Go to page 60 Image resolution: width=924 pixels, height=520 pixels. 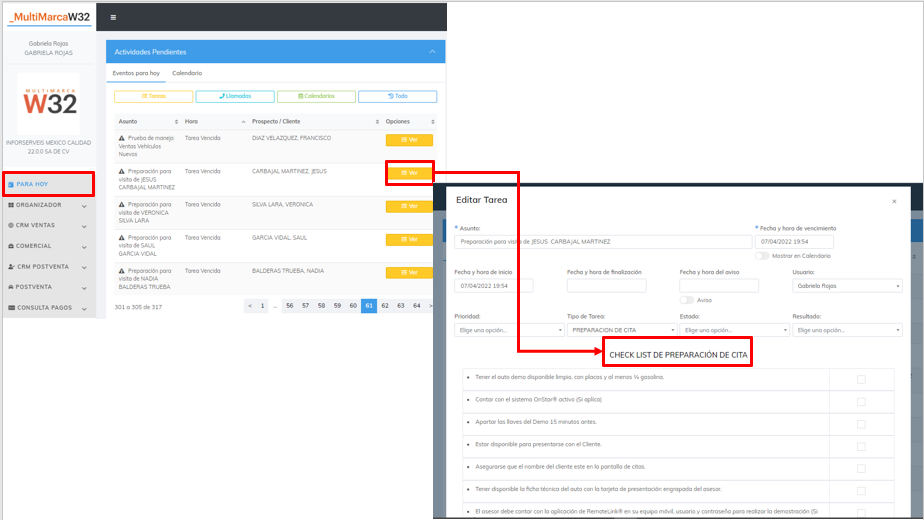(353, 306)
